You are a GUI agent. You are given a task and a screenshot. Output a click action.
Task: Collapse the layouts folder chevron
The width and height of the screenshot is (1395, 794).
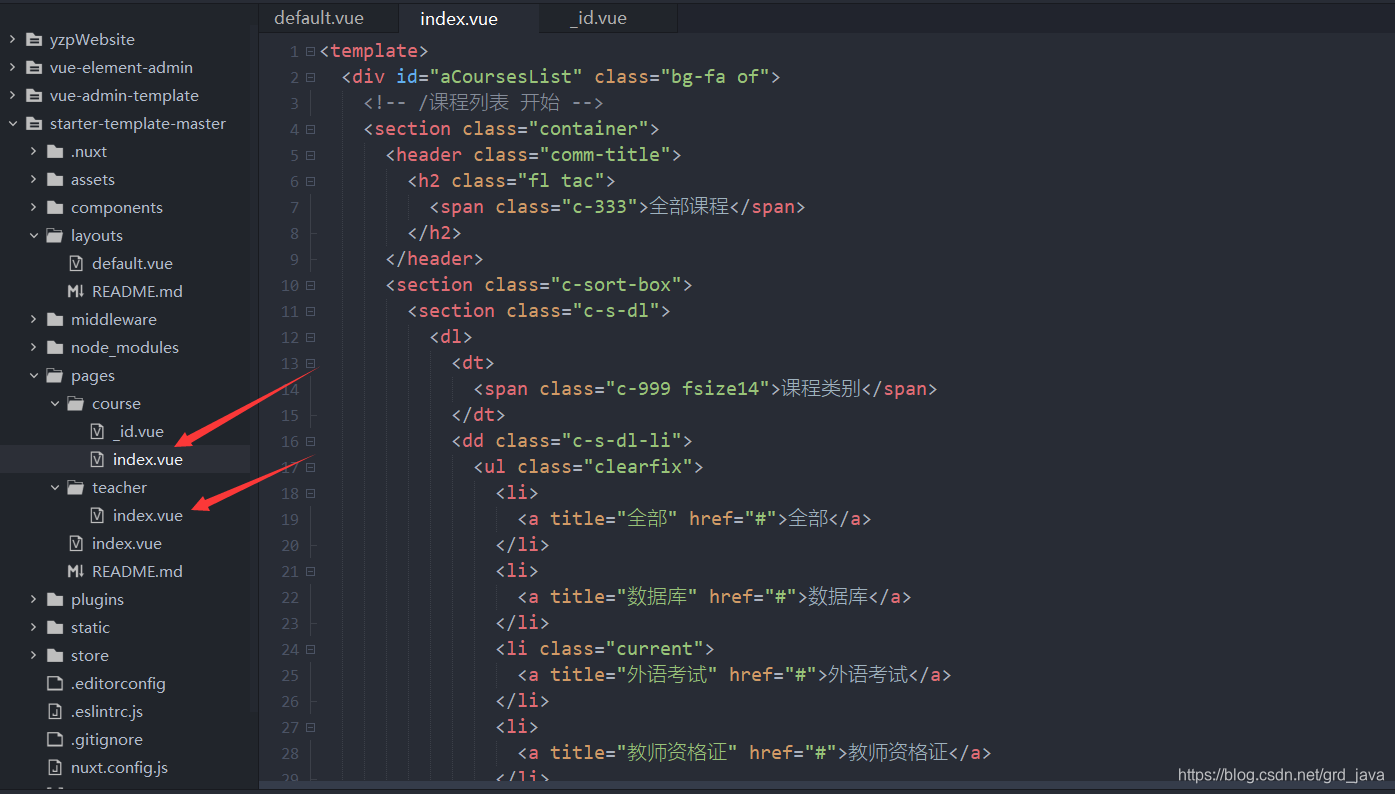point(34,236)
